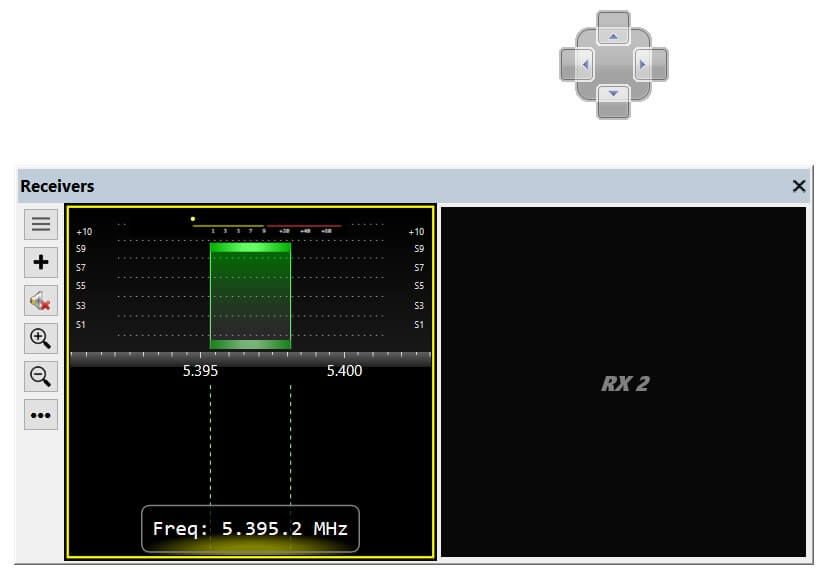Close the Receivers panel
The width and height of the screenshot is (833, 584).
tap(798, 186)
